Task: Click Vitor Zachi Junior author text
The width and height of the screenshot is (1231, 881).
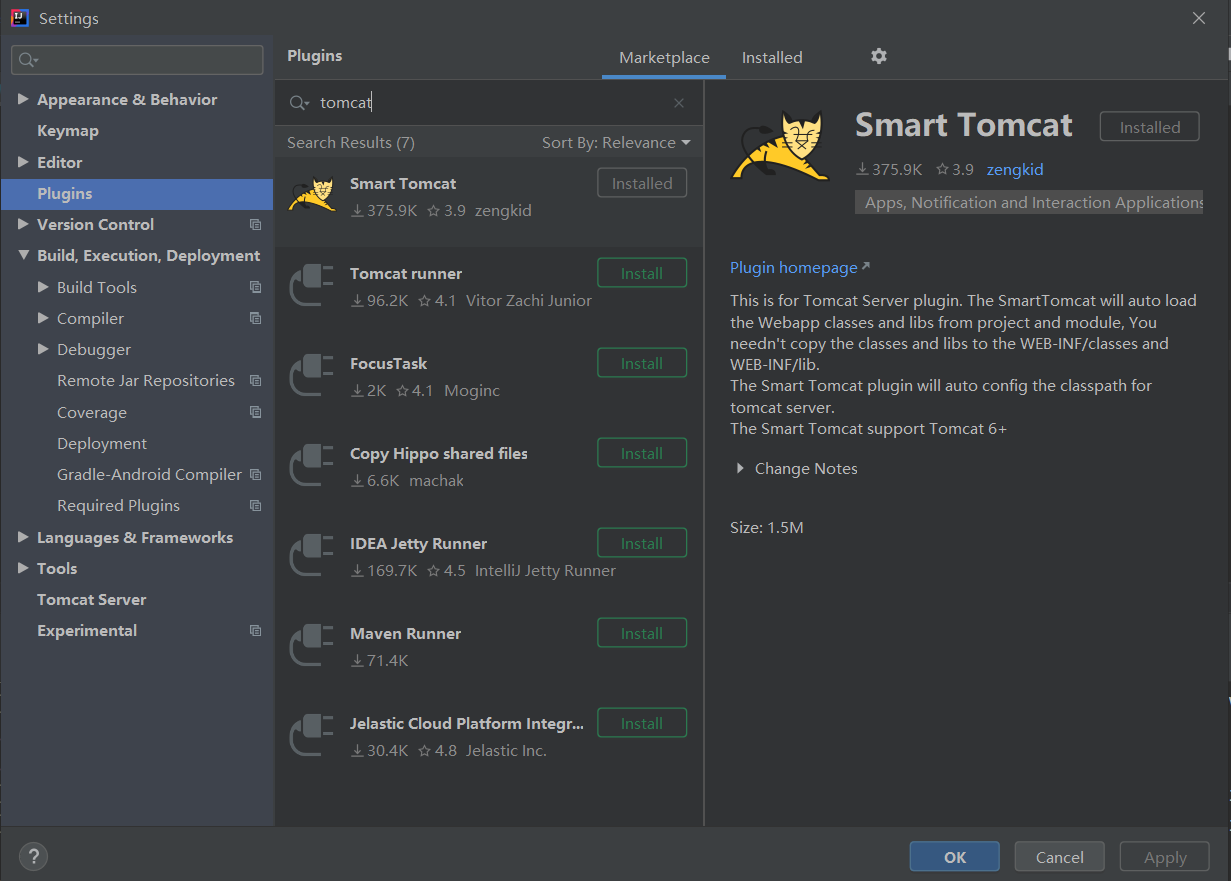Action: pos(529,301)
